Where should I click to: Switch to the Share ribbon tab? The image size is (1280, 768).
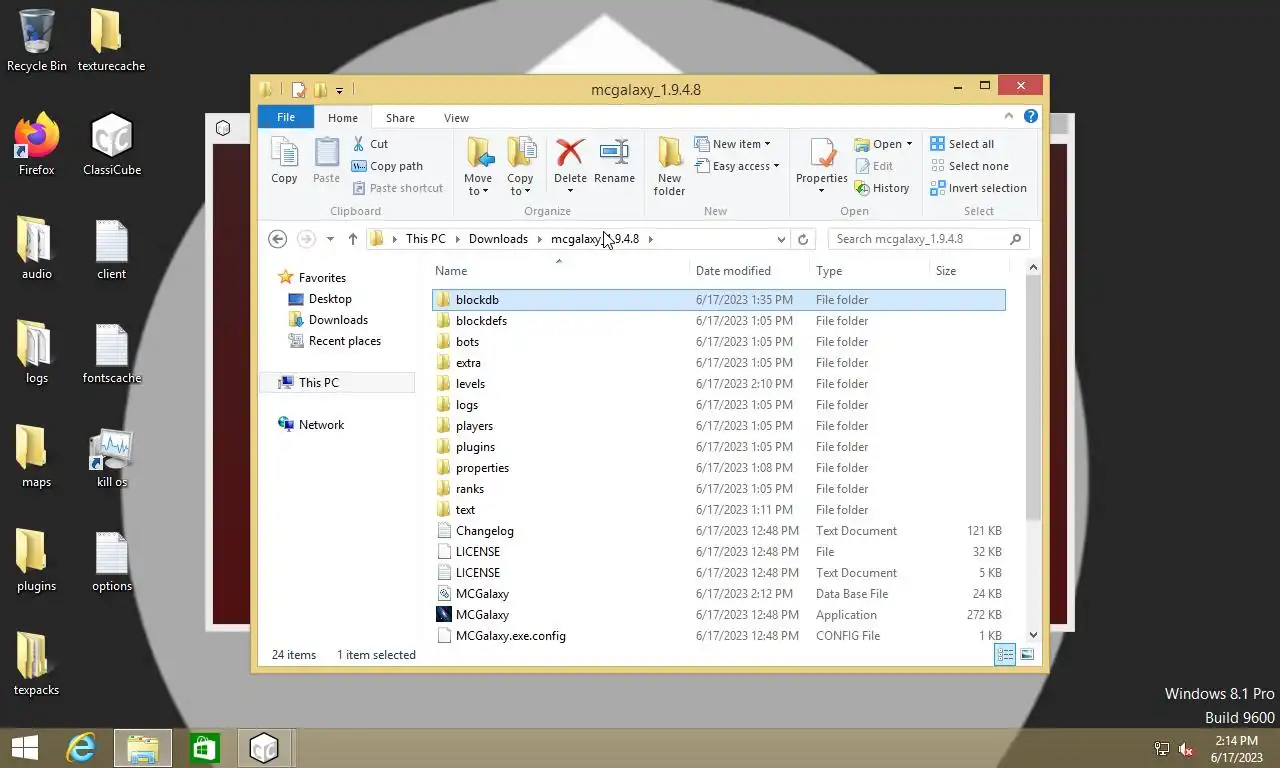pyautogui.click(x=400, y=118)
